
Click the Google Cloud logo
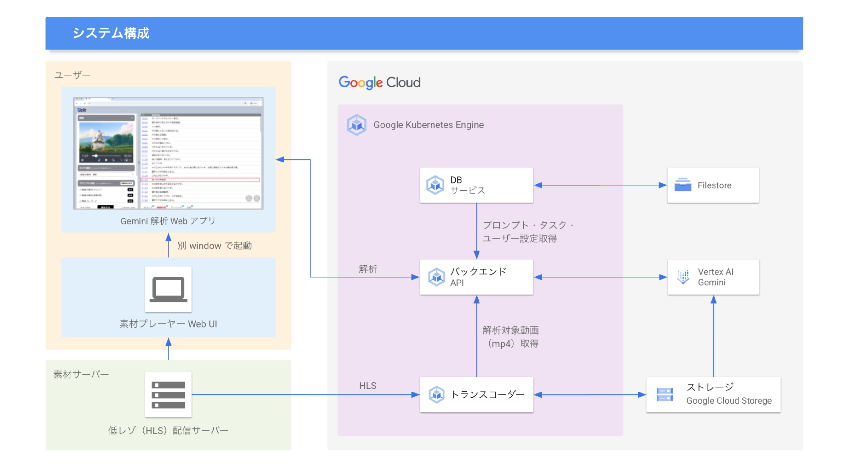(x=379, y=83)
